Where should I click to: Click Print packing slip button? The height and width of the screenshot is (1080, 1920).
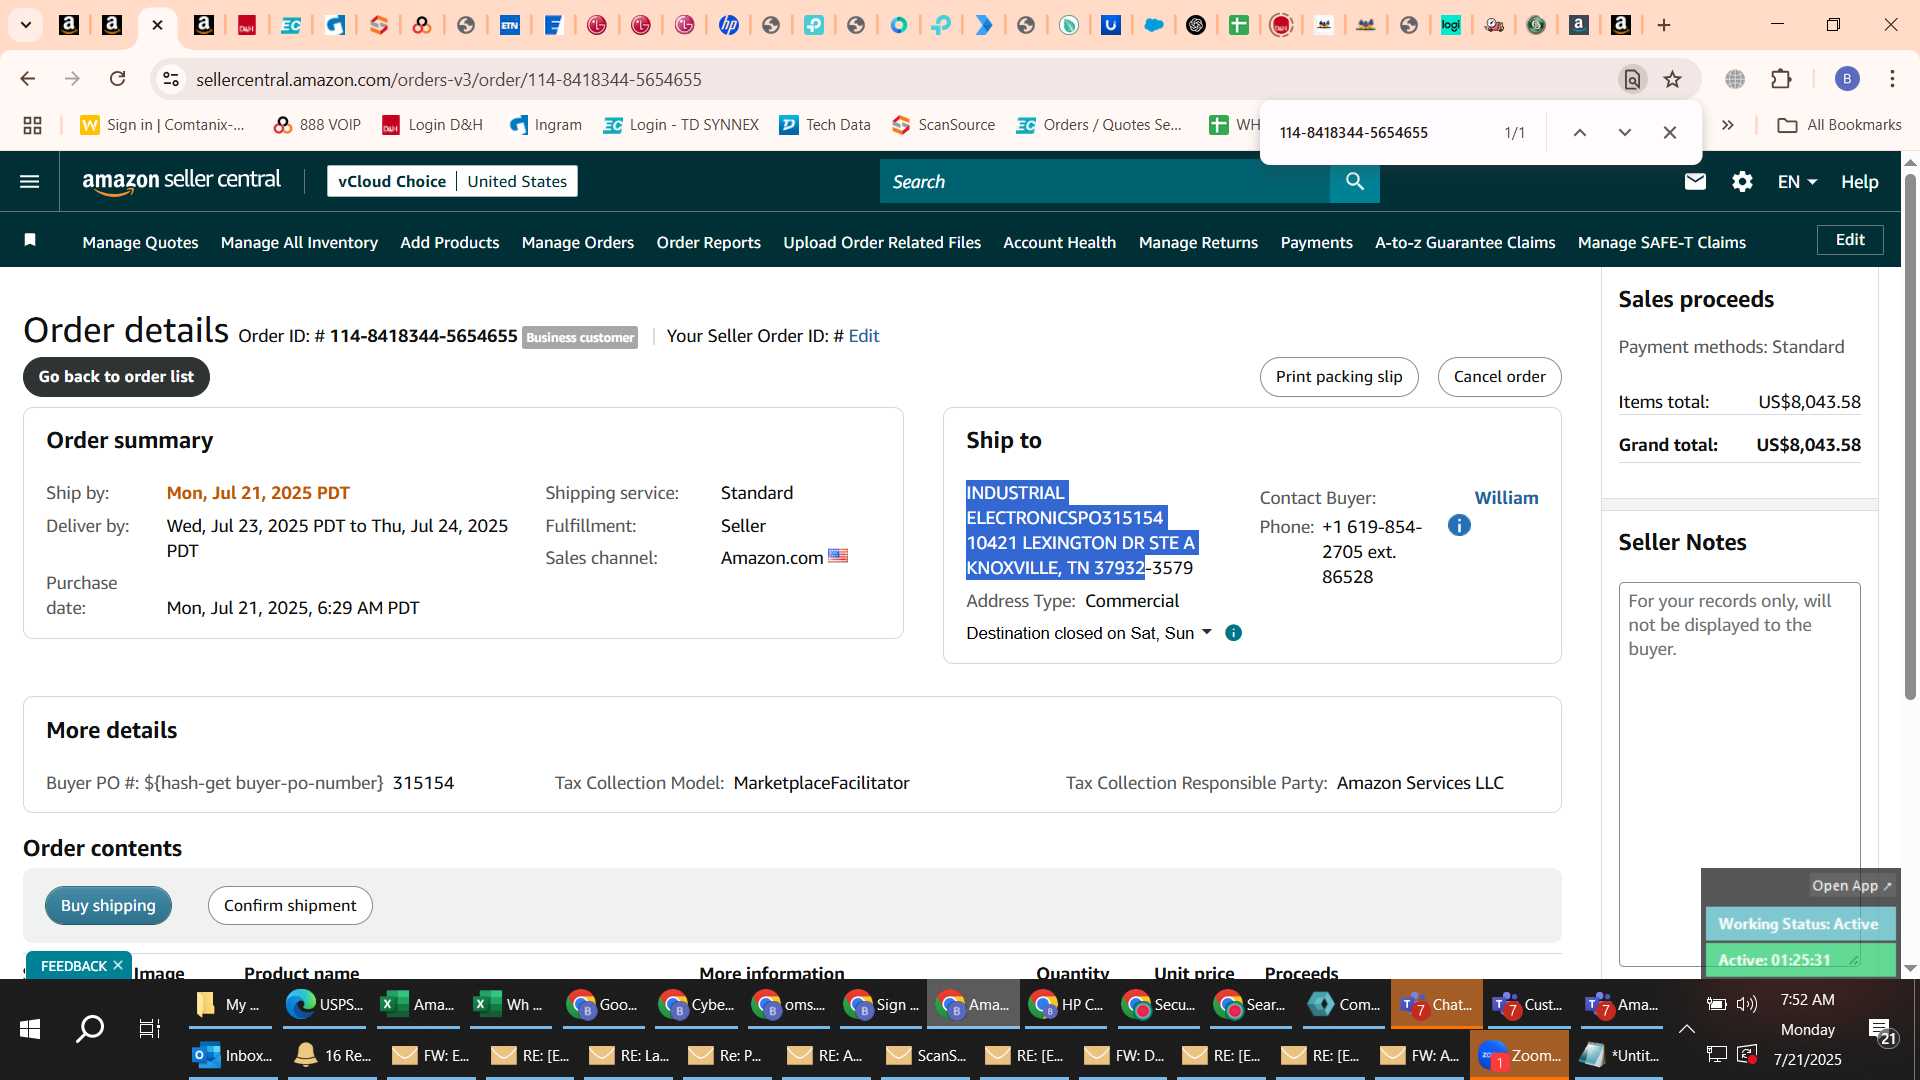1339,377
